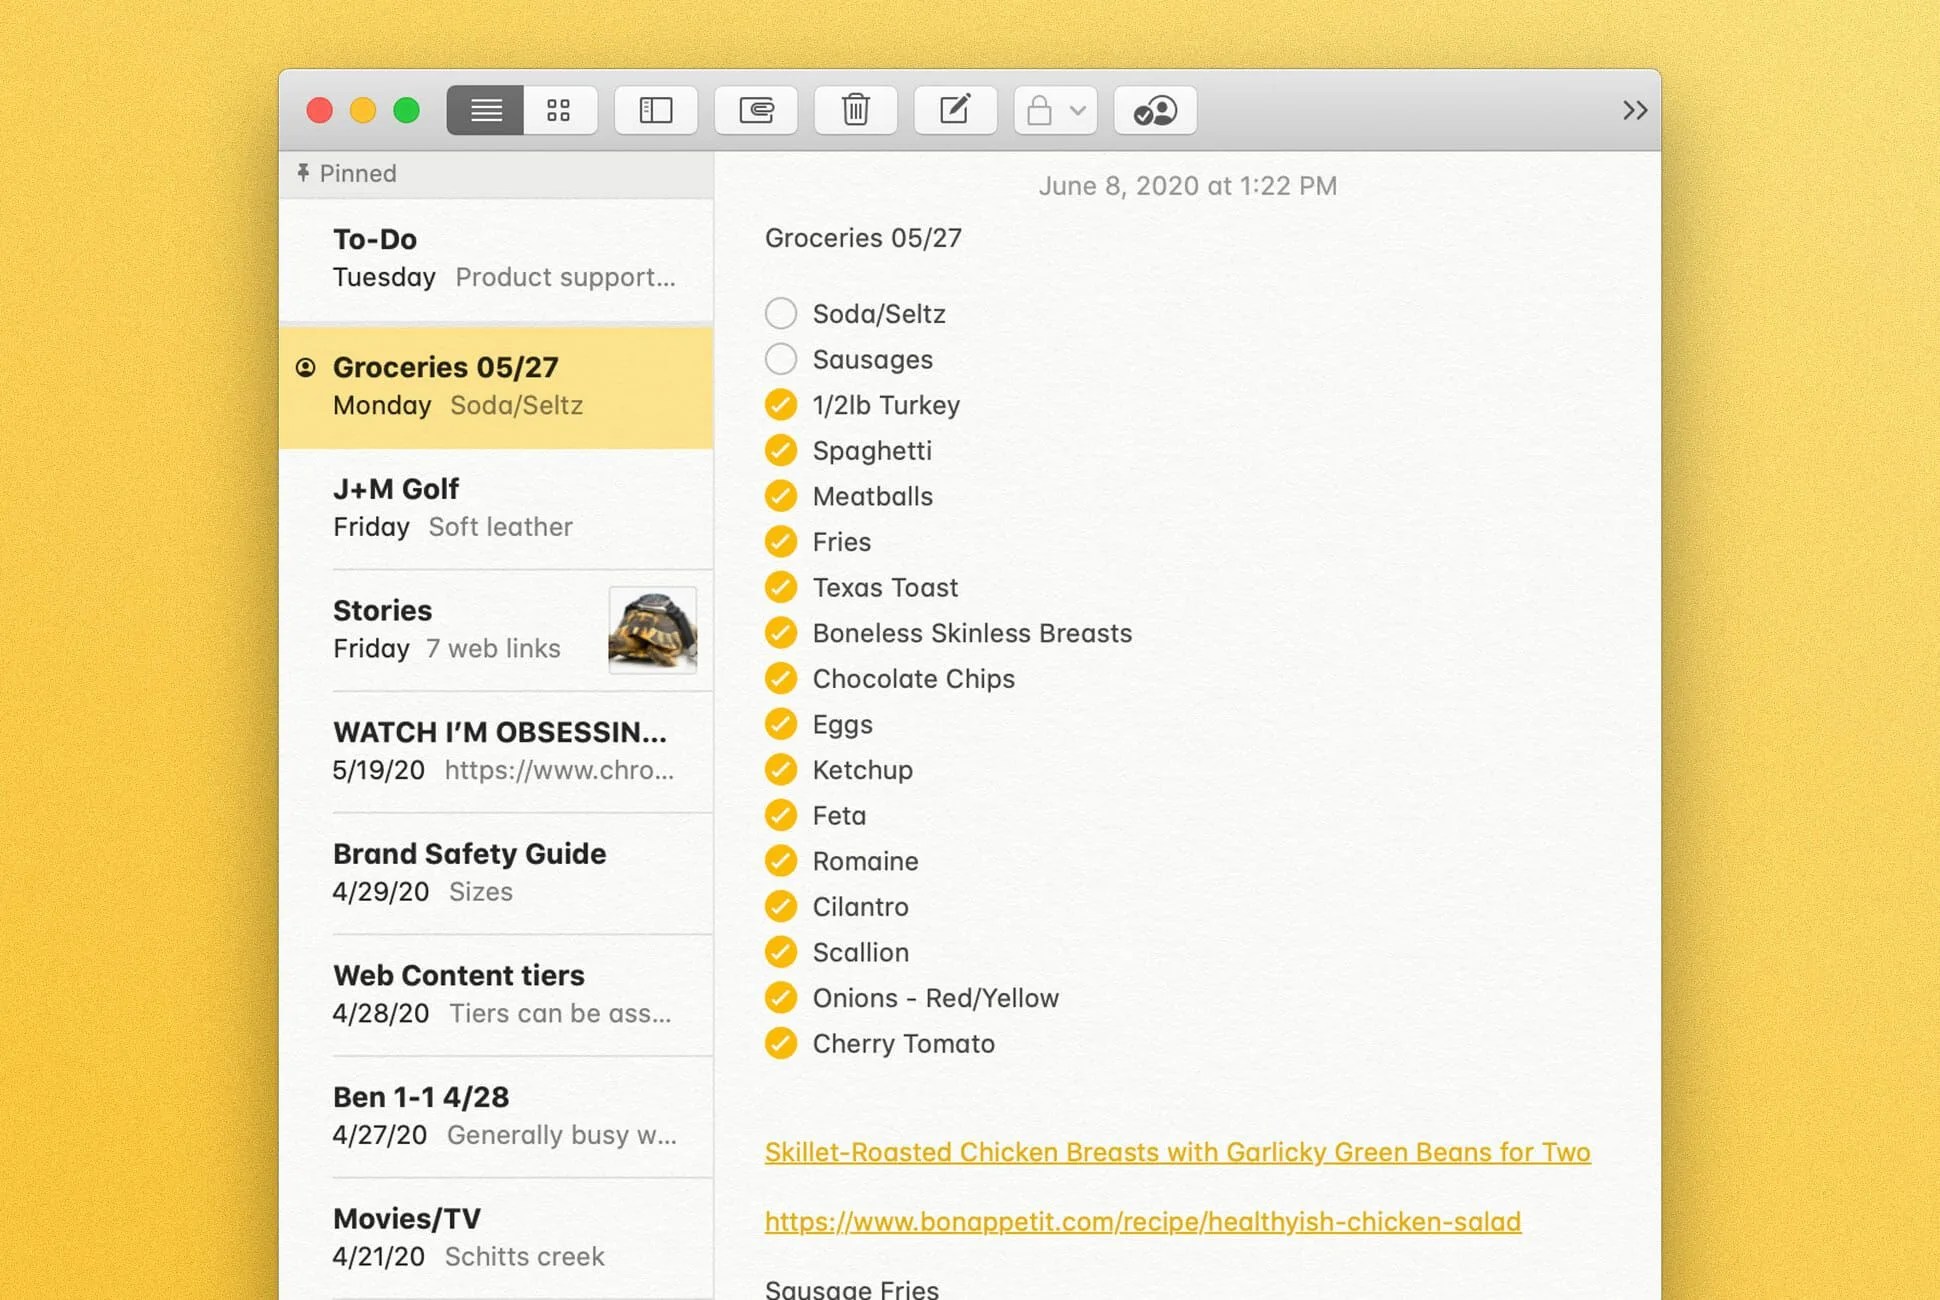Enter full screen with green button
This screenshot has width=1940, height=1300.
coord(406,110)
